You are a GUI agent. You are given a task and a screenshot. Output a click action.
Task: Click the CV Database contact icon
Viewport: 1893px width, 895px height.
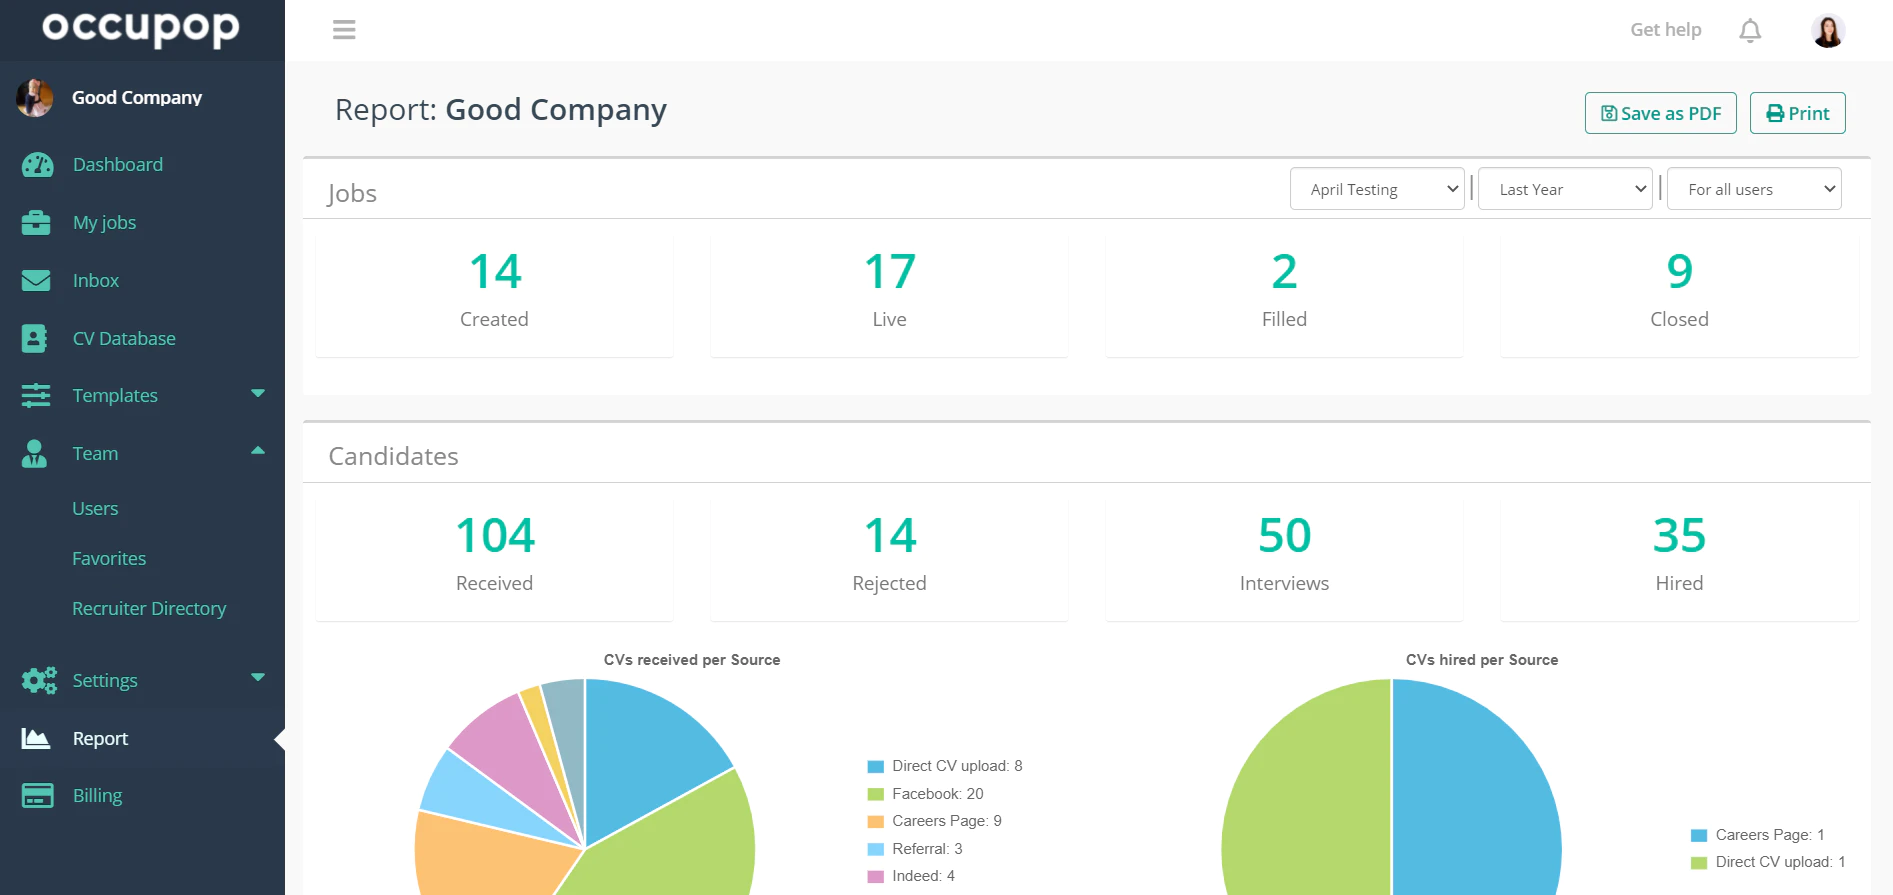34,339
